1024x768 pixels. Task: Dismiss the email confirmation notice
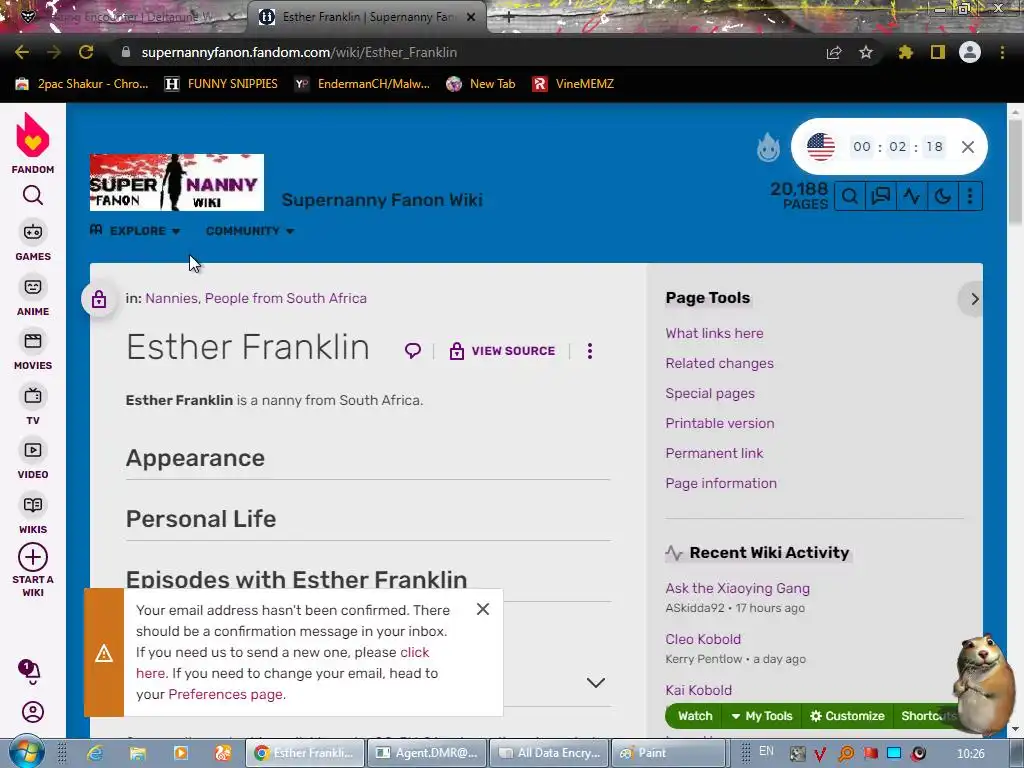[x=483, y=609]
